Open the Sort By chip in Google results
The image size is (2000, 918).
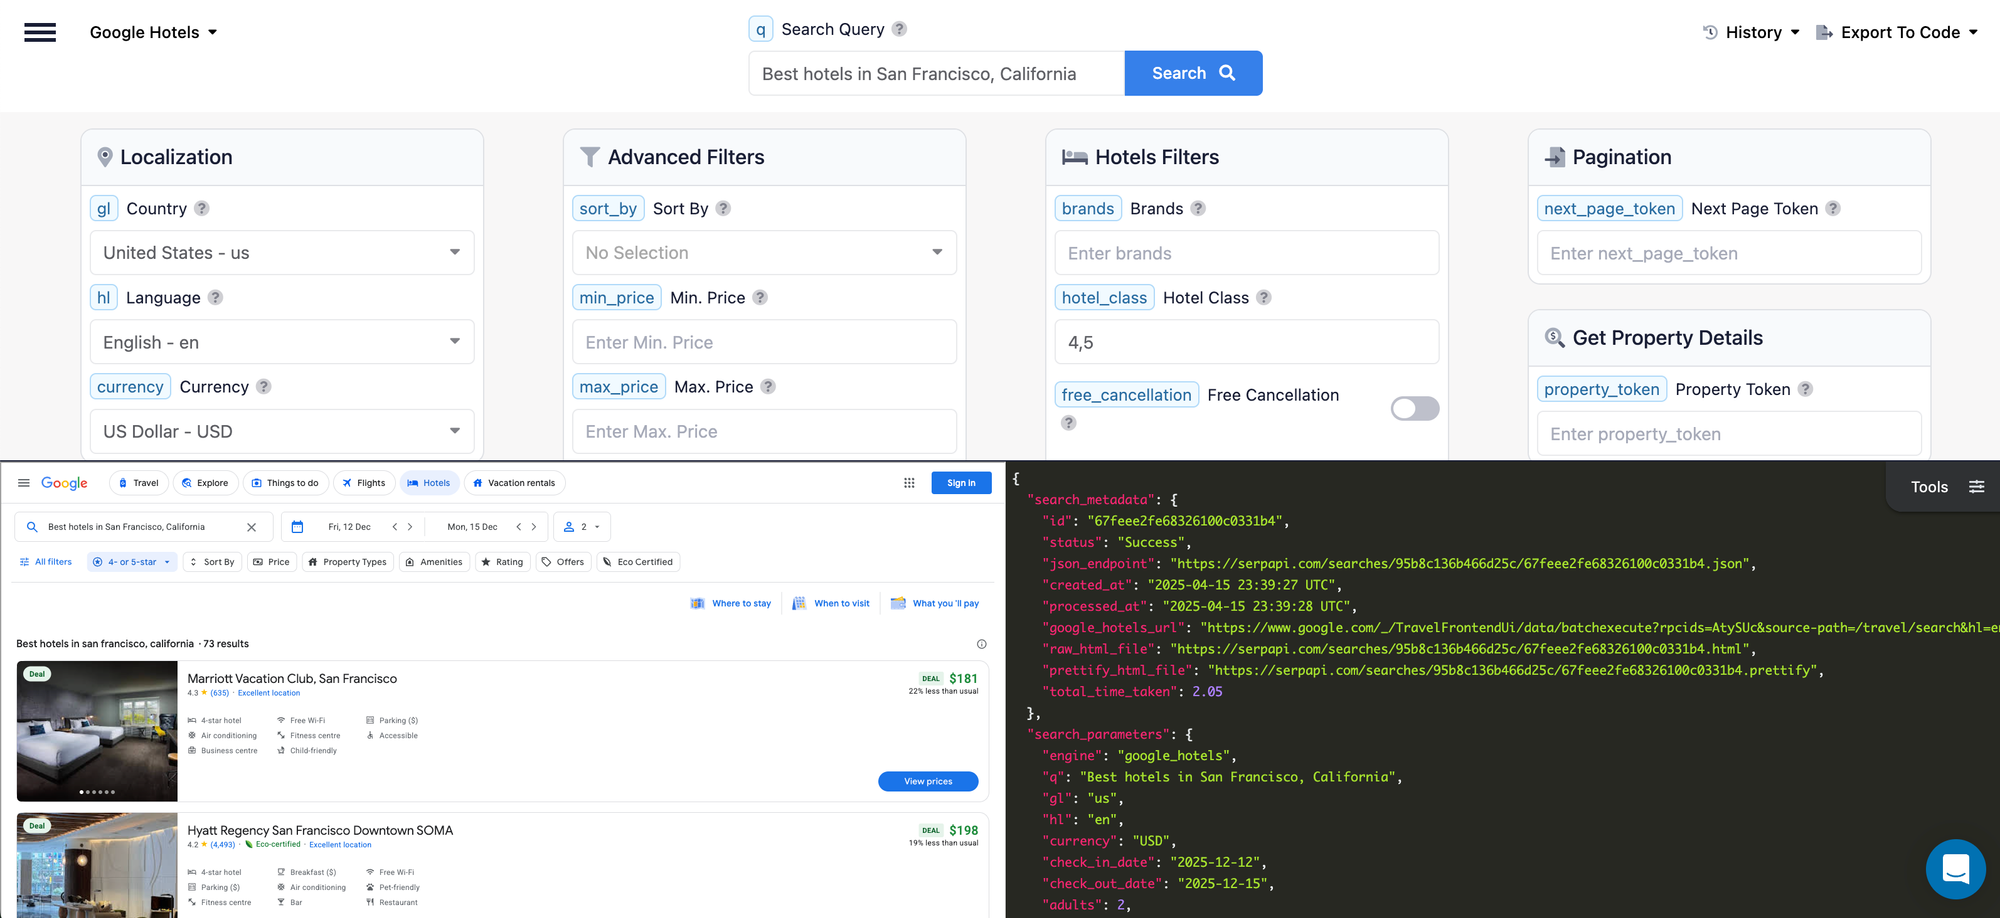coord(212,562)
